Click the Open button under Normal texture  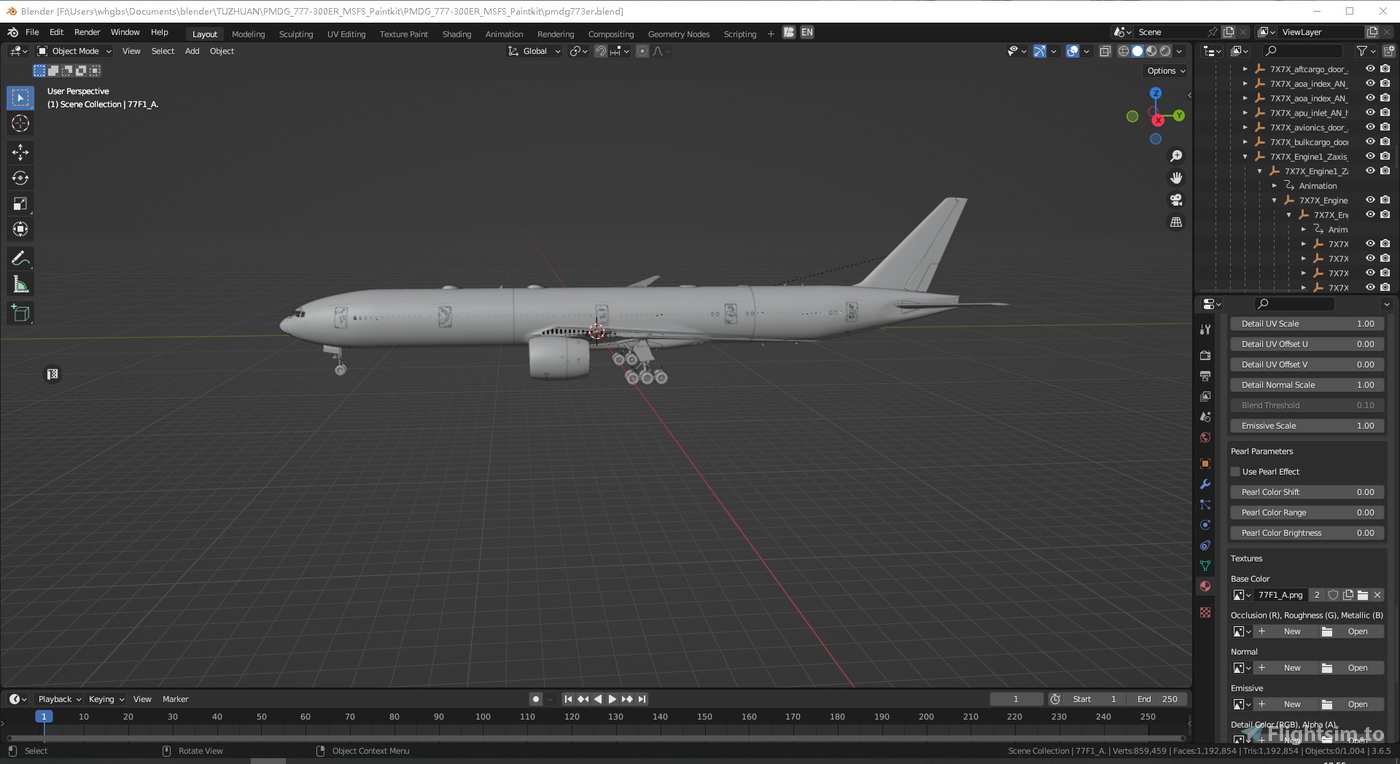point(1358,667)
